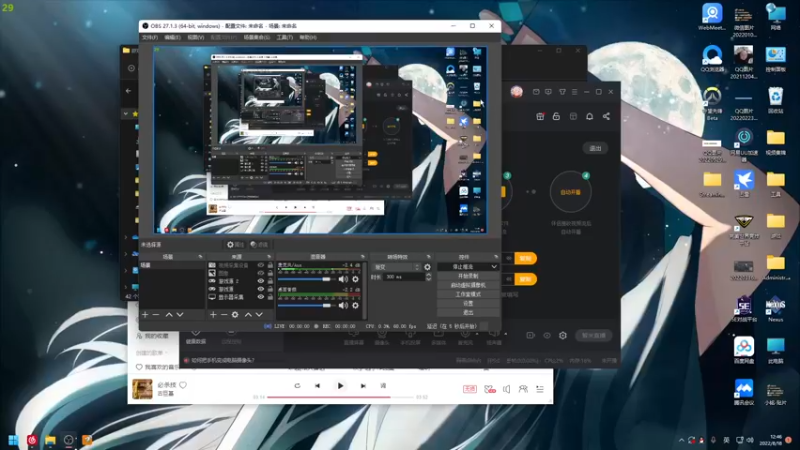
Task: Click 启动虚拟摄像机 button in OBS
Action: pyautogui.click(x=468, y=285)
